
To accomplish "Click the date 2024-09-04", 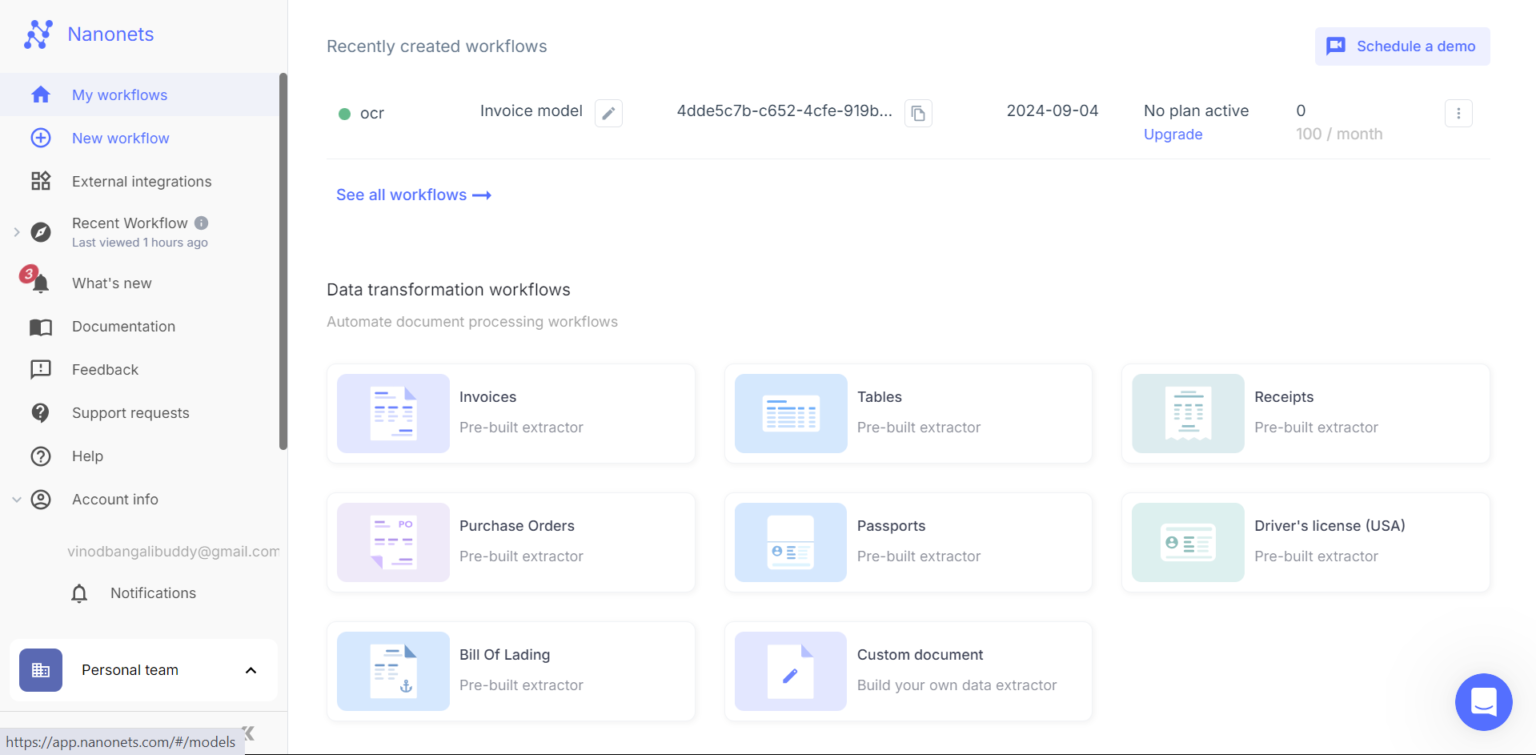I will pos(1052,111).
